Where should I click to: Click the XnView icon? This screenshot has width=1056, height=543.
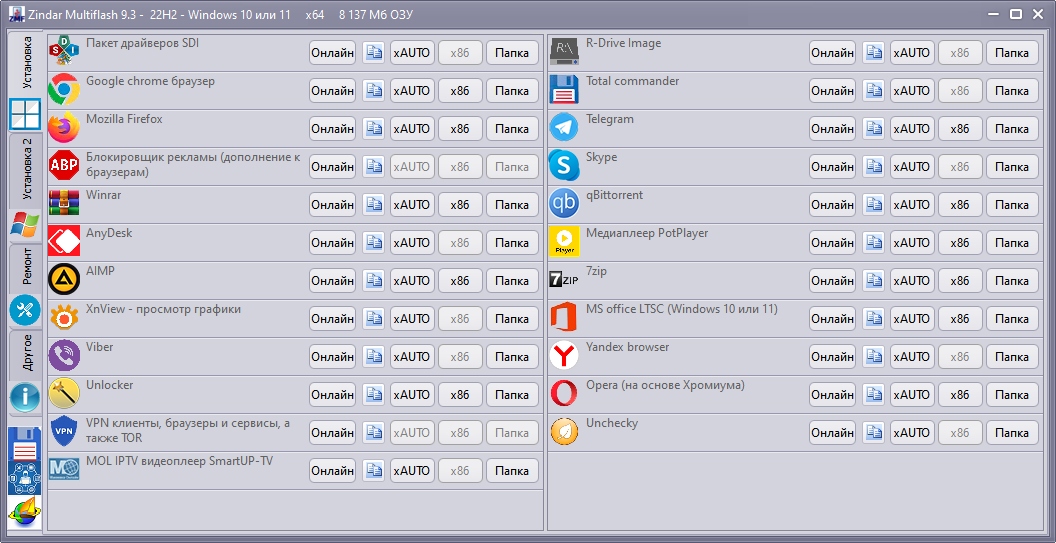pos(64,318)
